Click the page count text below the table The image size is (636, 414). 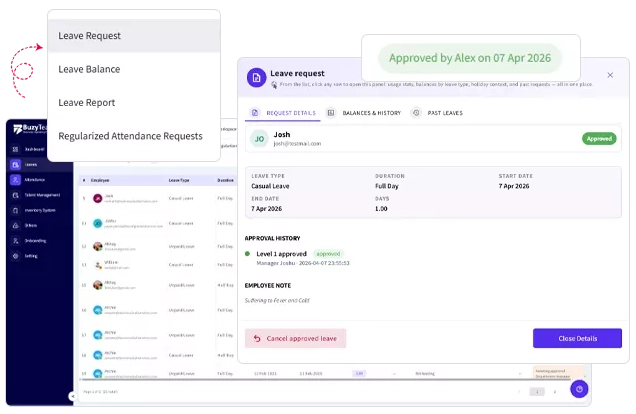pos(100,392)
